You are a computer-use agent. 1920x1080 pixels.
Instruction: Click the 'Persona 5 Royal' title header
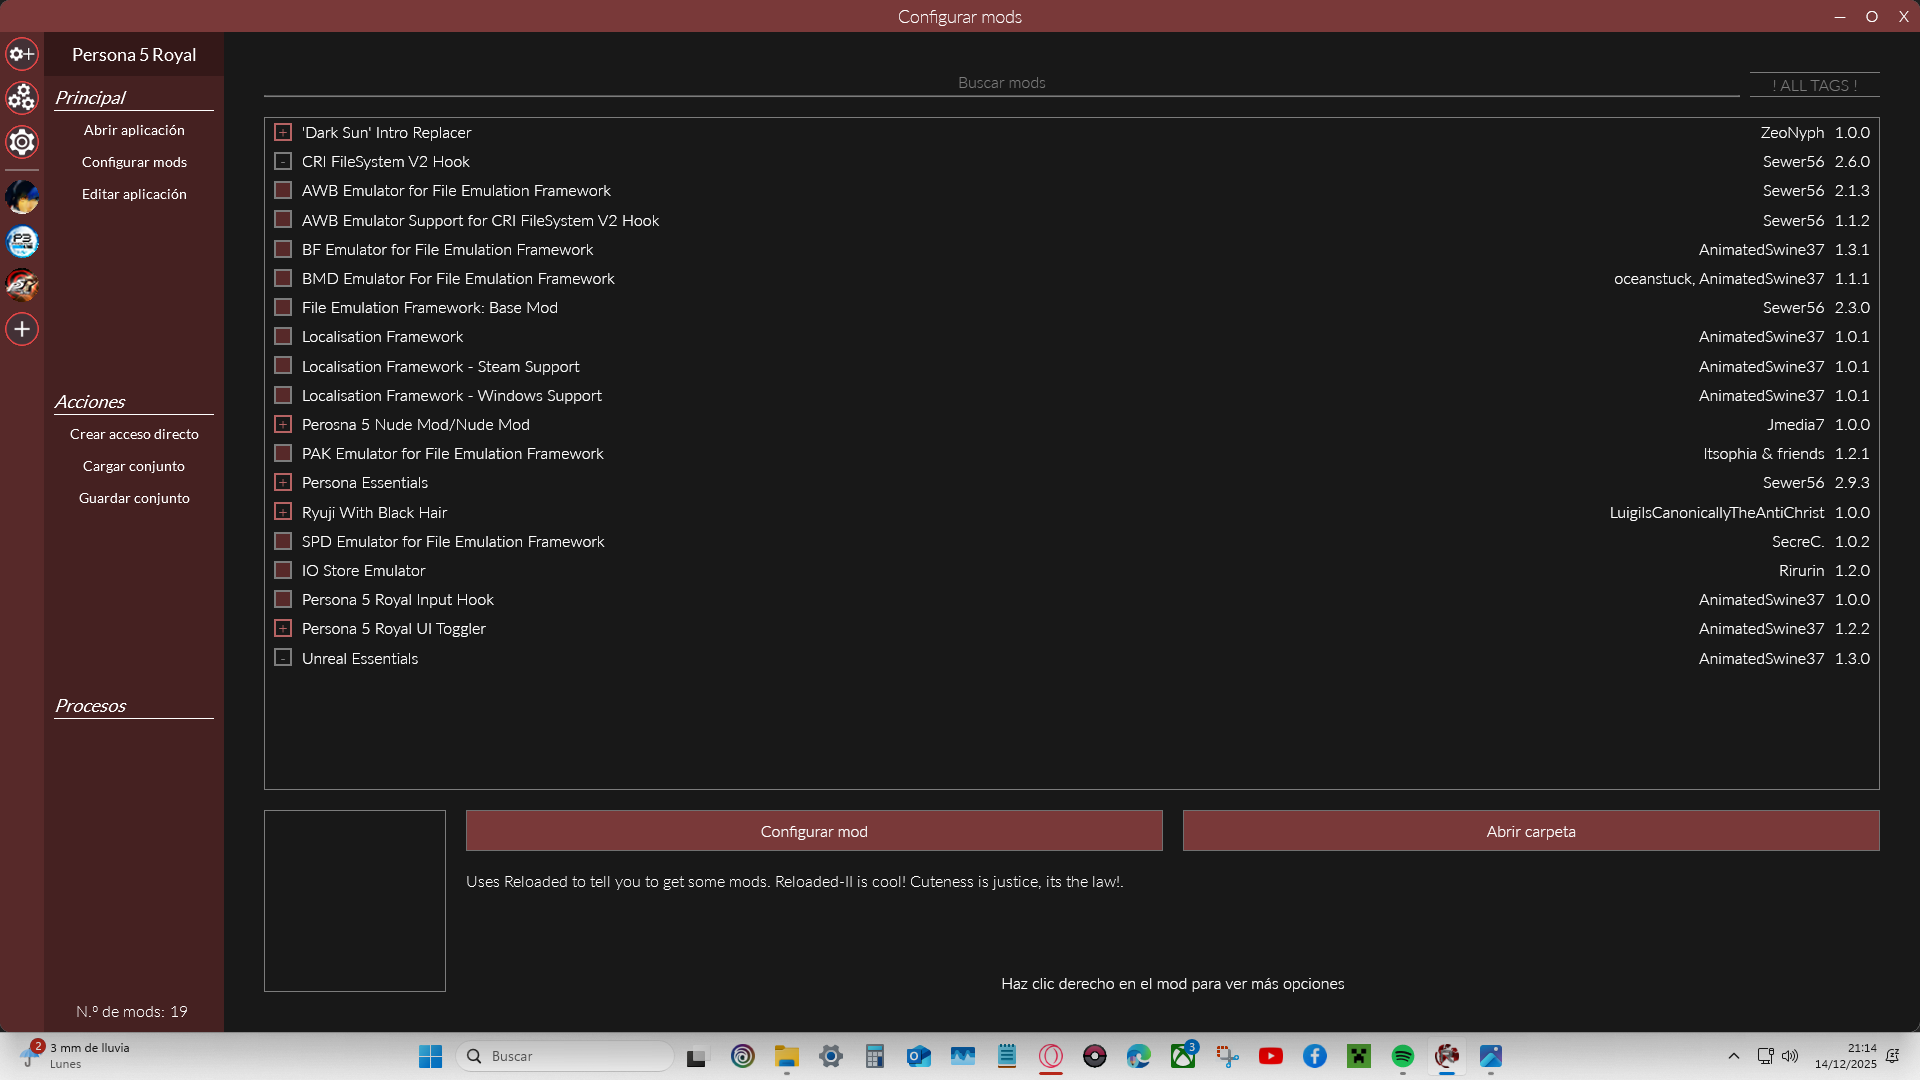[134, 55]
